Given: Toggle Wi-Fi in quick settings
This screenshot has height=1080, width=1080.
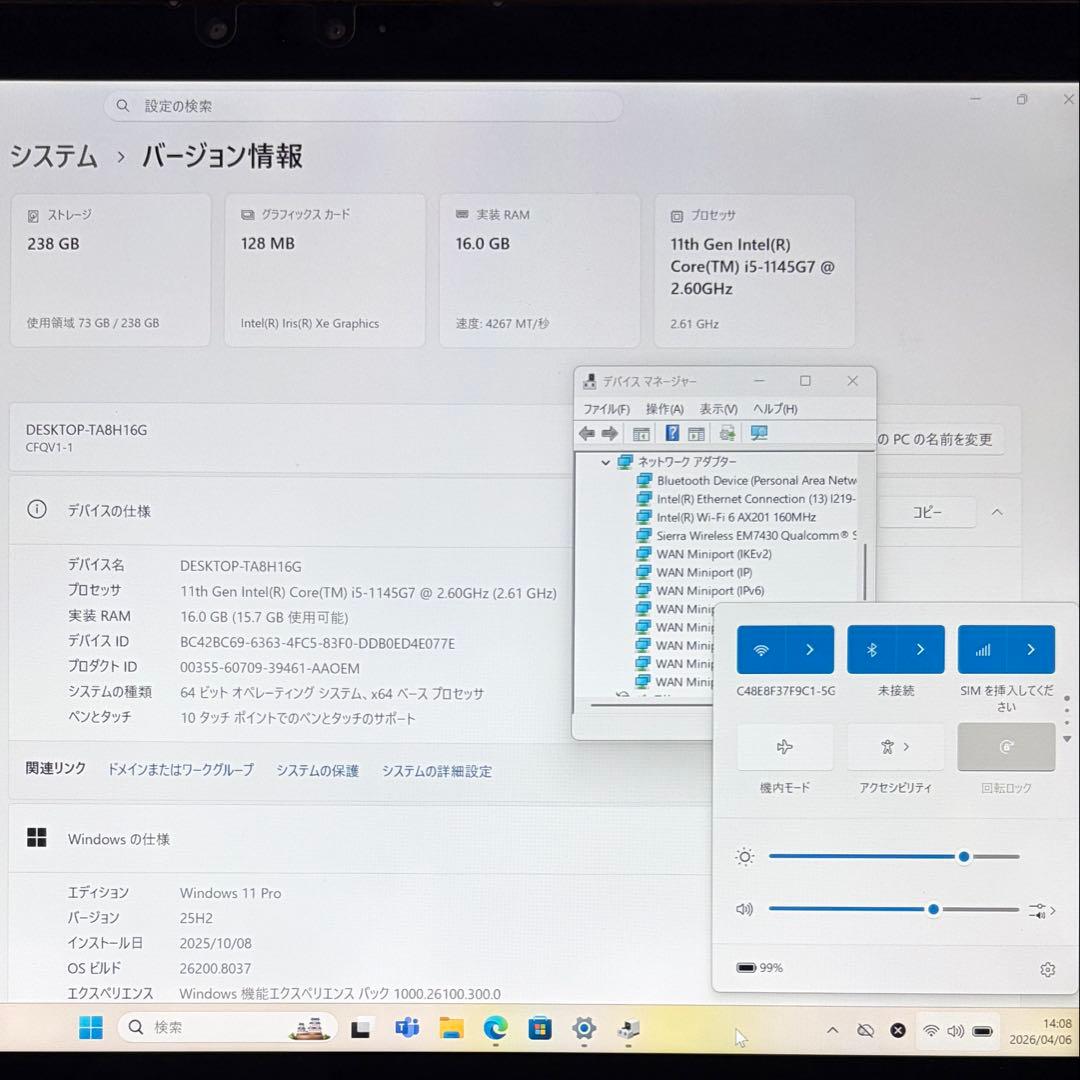Looking at the screenshot, I should click(x=761, y=650).
